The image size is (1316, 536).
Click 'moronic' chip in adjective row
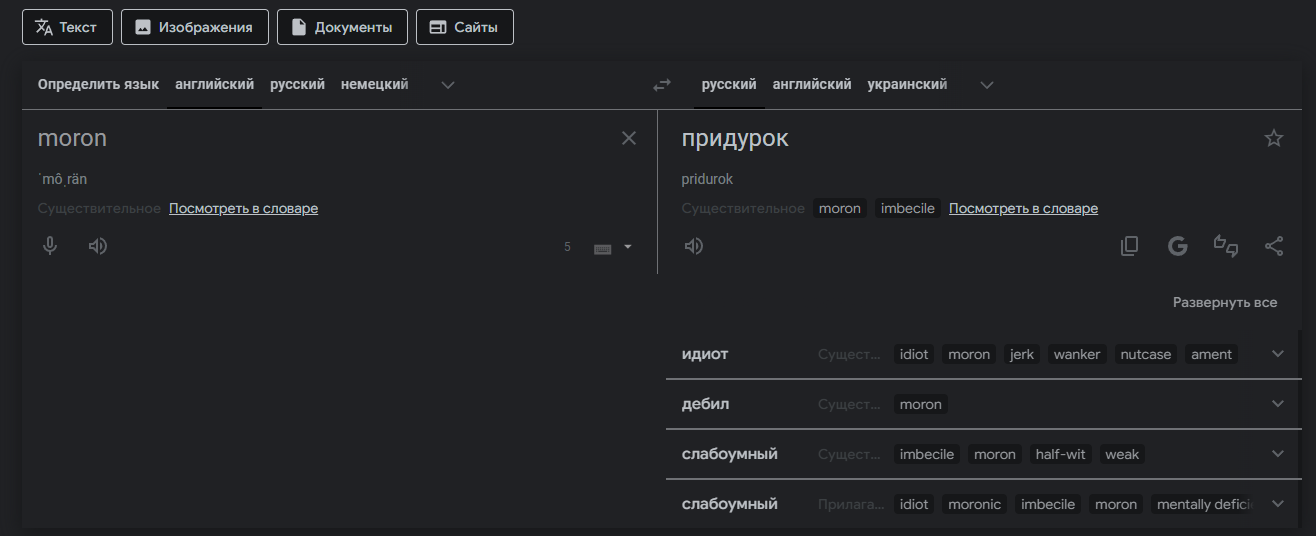974,504
